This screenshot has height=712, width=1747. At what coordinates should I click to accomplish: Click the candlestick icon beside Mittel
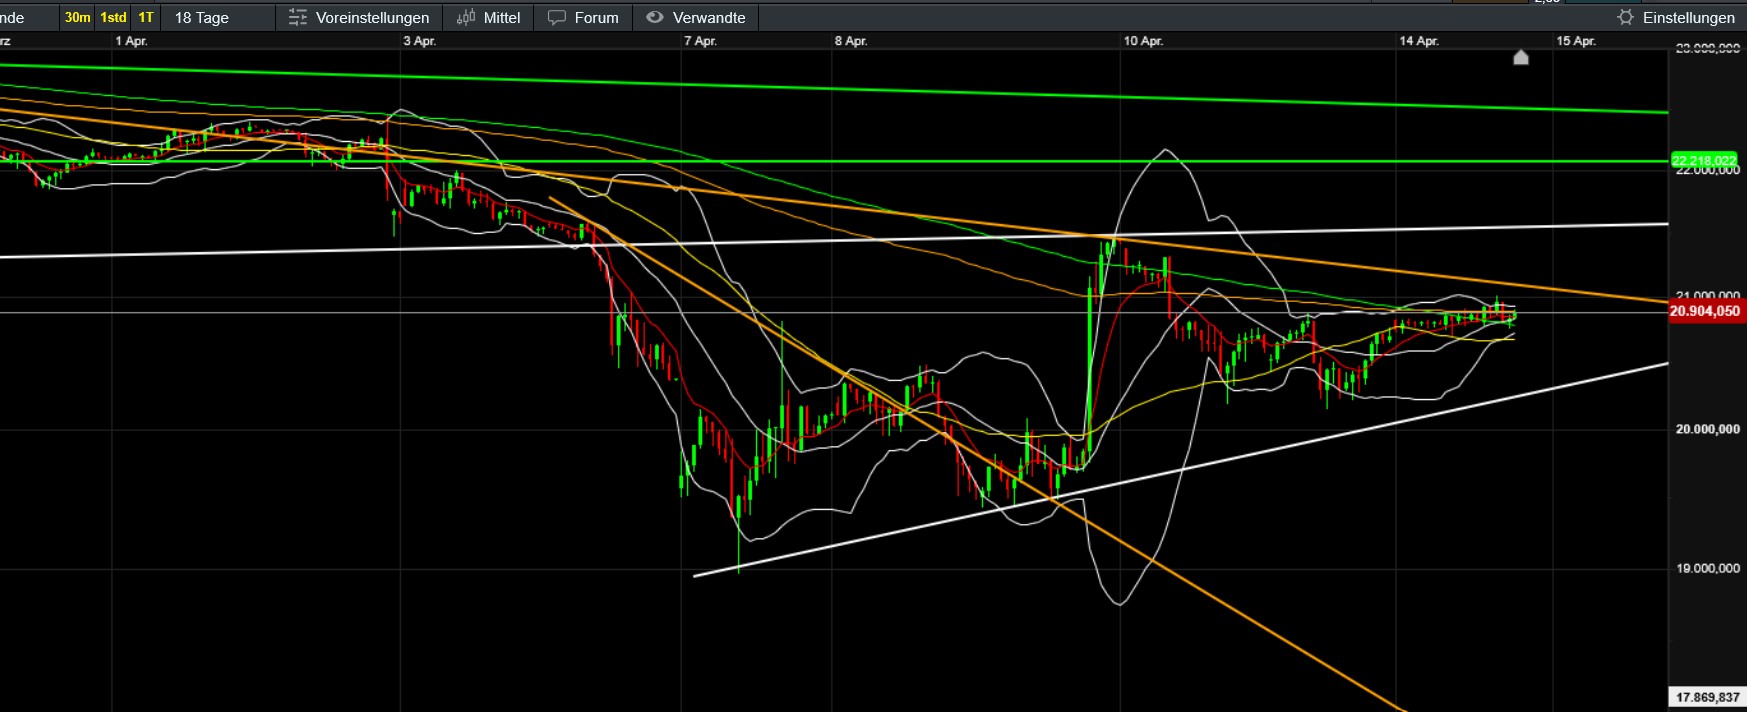(466, 17)
